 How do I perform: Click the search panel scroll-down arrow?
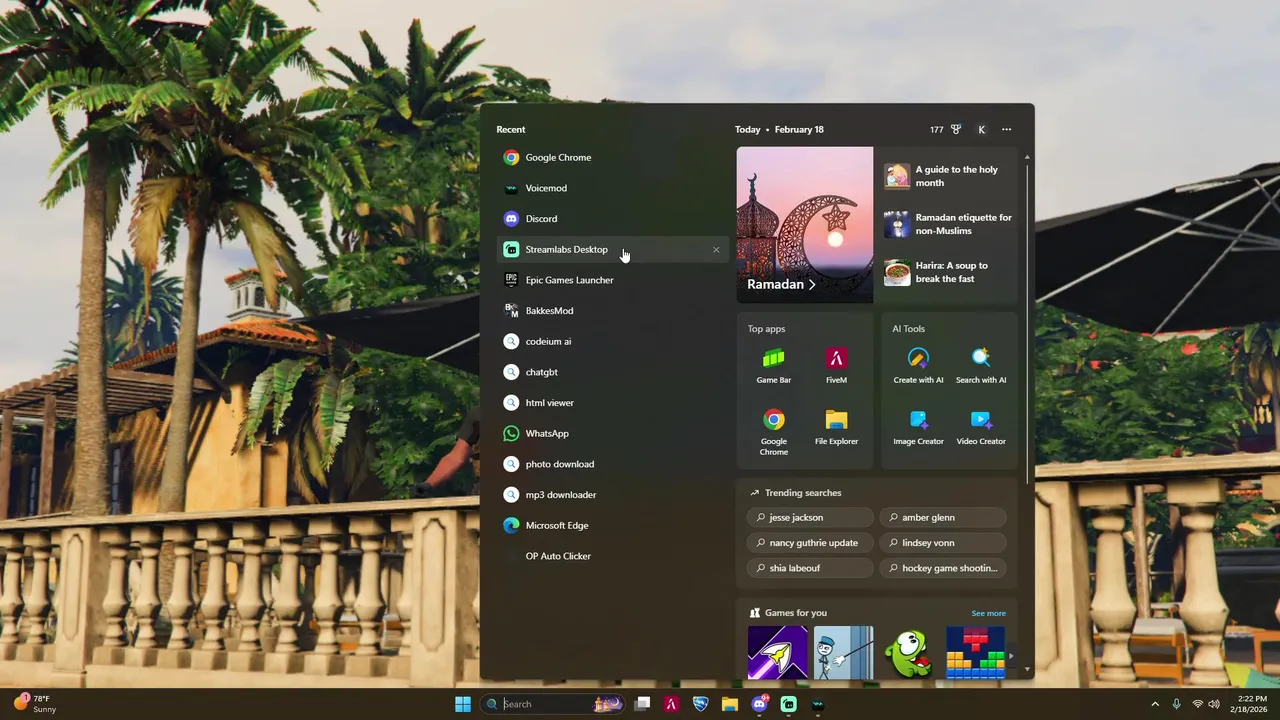1027,669
